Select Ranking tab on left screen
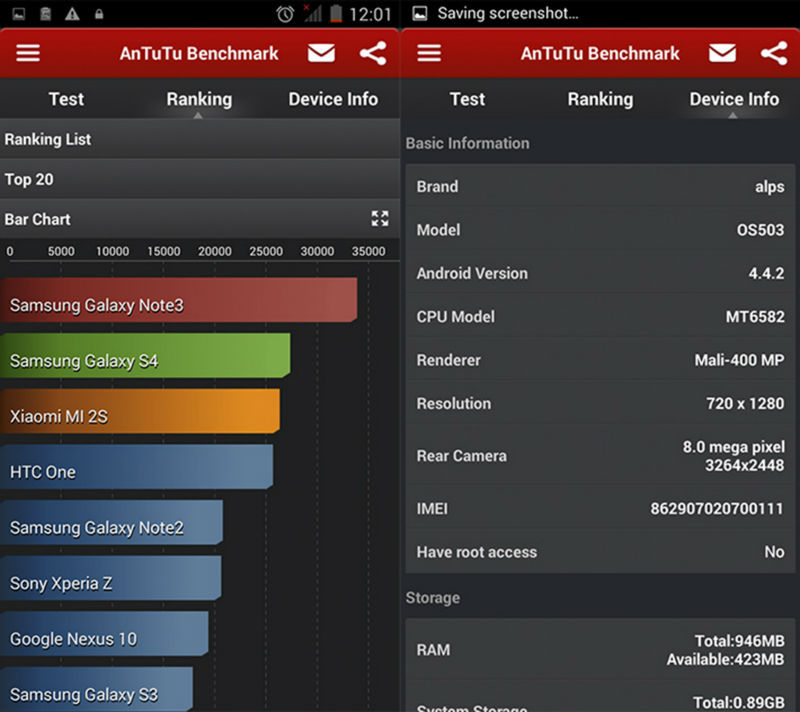The width and height of the screenshot is (800, 712). click(x=199, y=99)
